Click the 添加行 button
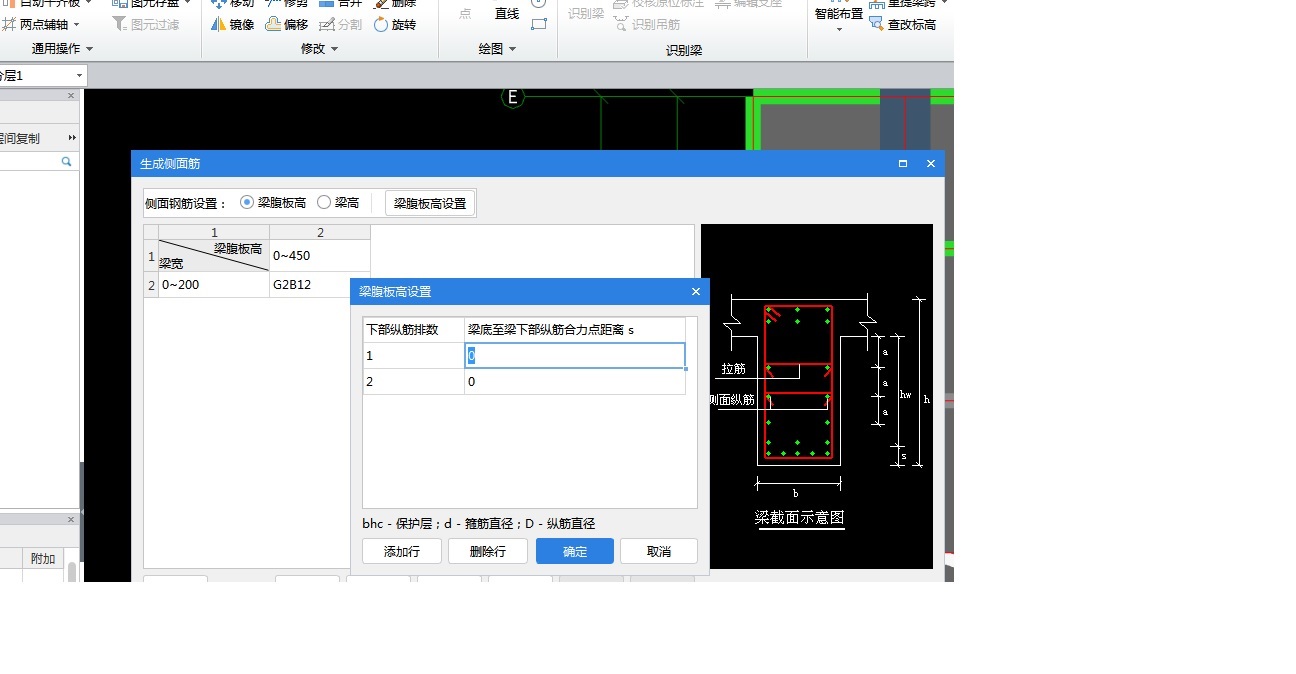 pyautogui.click(x=402, y=551)
